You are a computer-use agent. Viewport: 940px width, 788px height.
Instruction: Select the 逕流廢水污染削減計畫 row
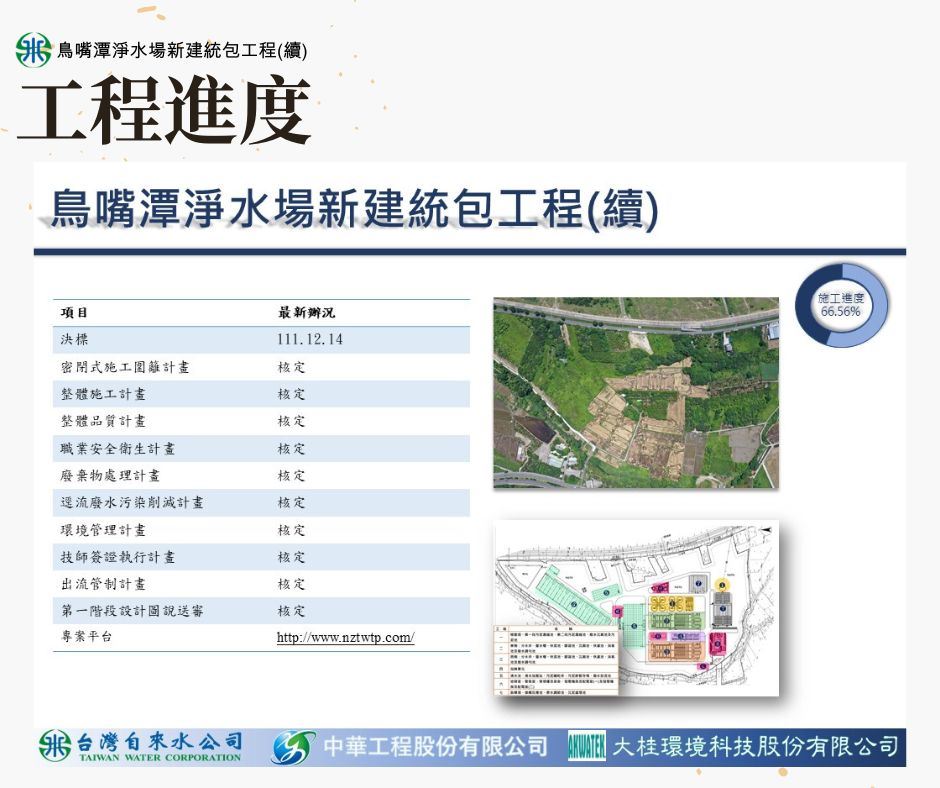(260, 503)
